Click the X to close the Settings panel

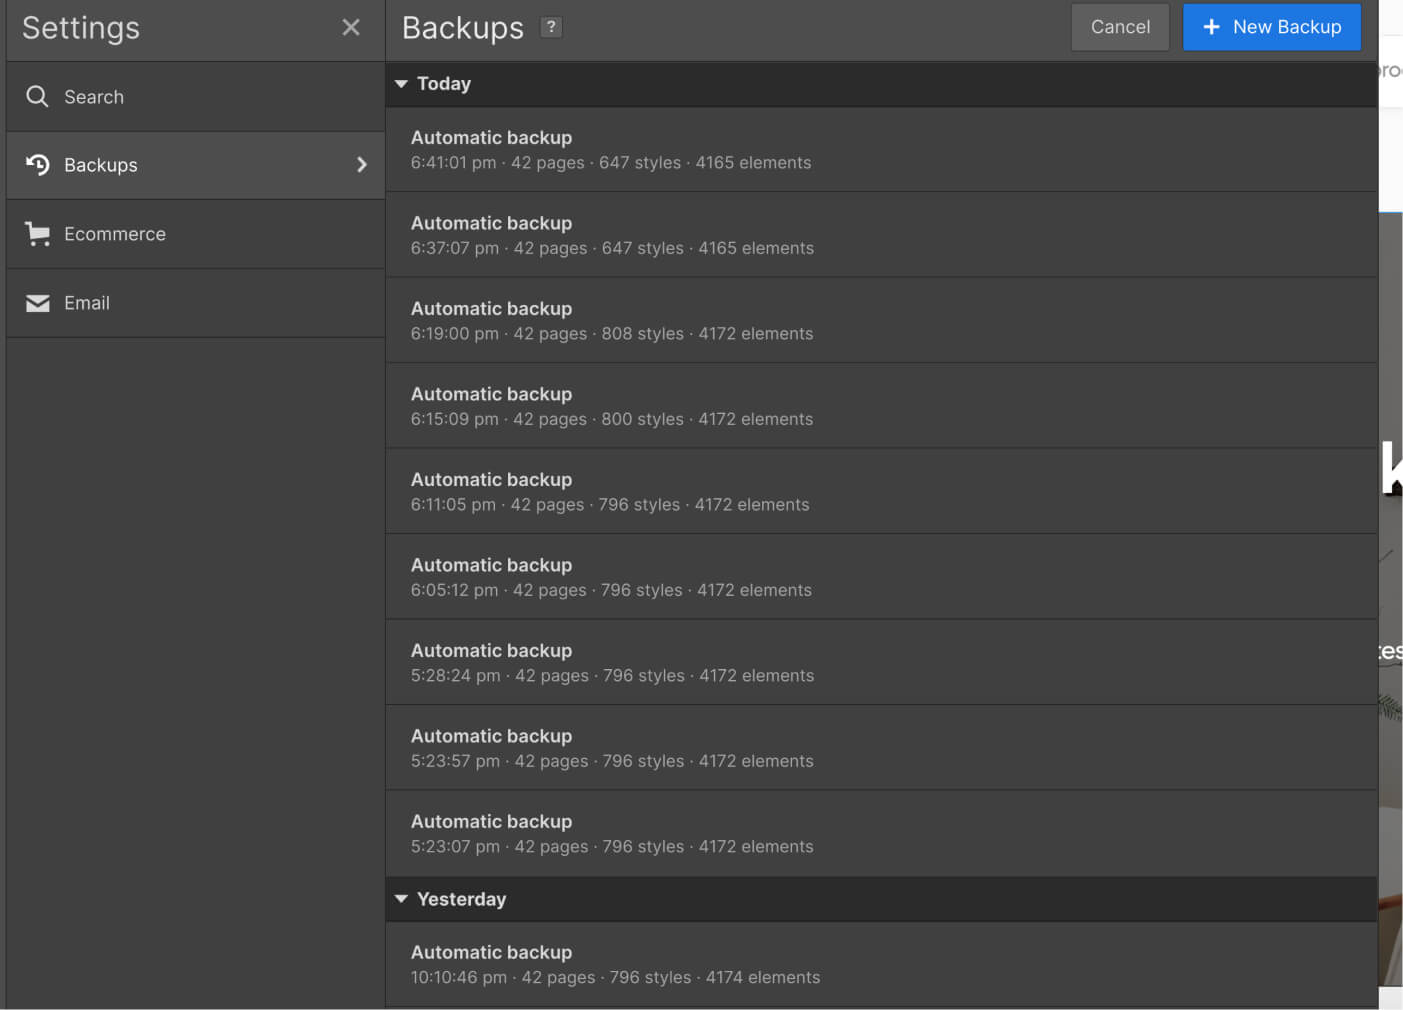pyautogui.click(x=351, y=27)
